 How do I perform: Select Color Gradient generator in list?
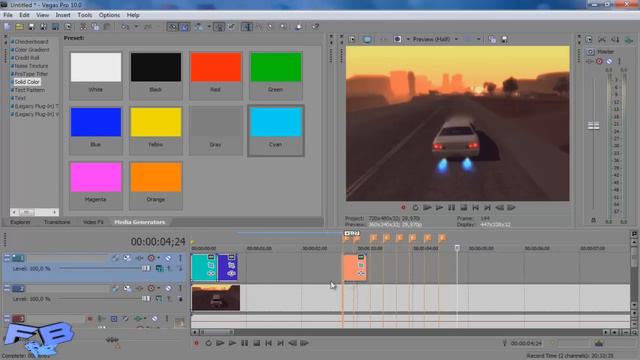tap(32, 50)
